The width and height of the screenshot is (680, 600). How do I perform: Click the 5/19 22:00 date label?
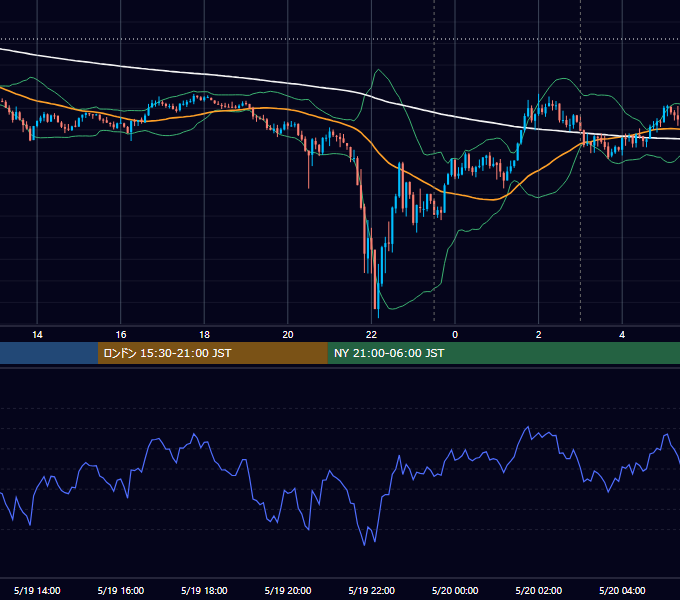(372, 590)
